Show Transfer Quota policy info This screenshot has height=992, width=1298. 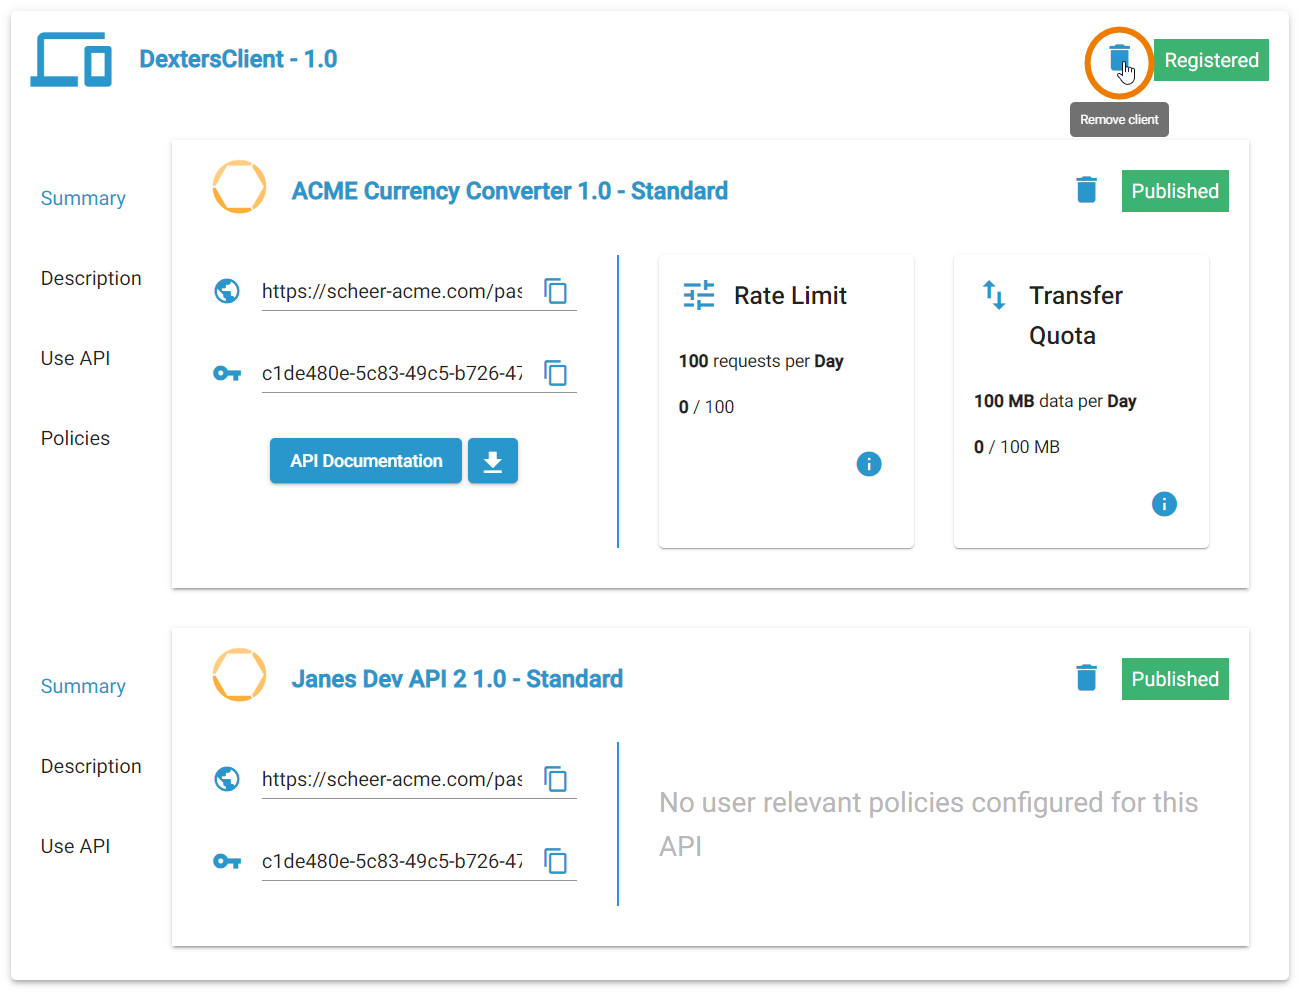[1164, 504]
